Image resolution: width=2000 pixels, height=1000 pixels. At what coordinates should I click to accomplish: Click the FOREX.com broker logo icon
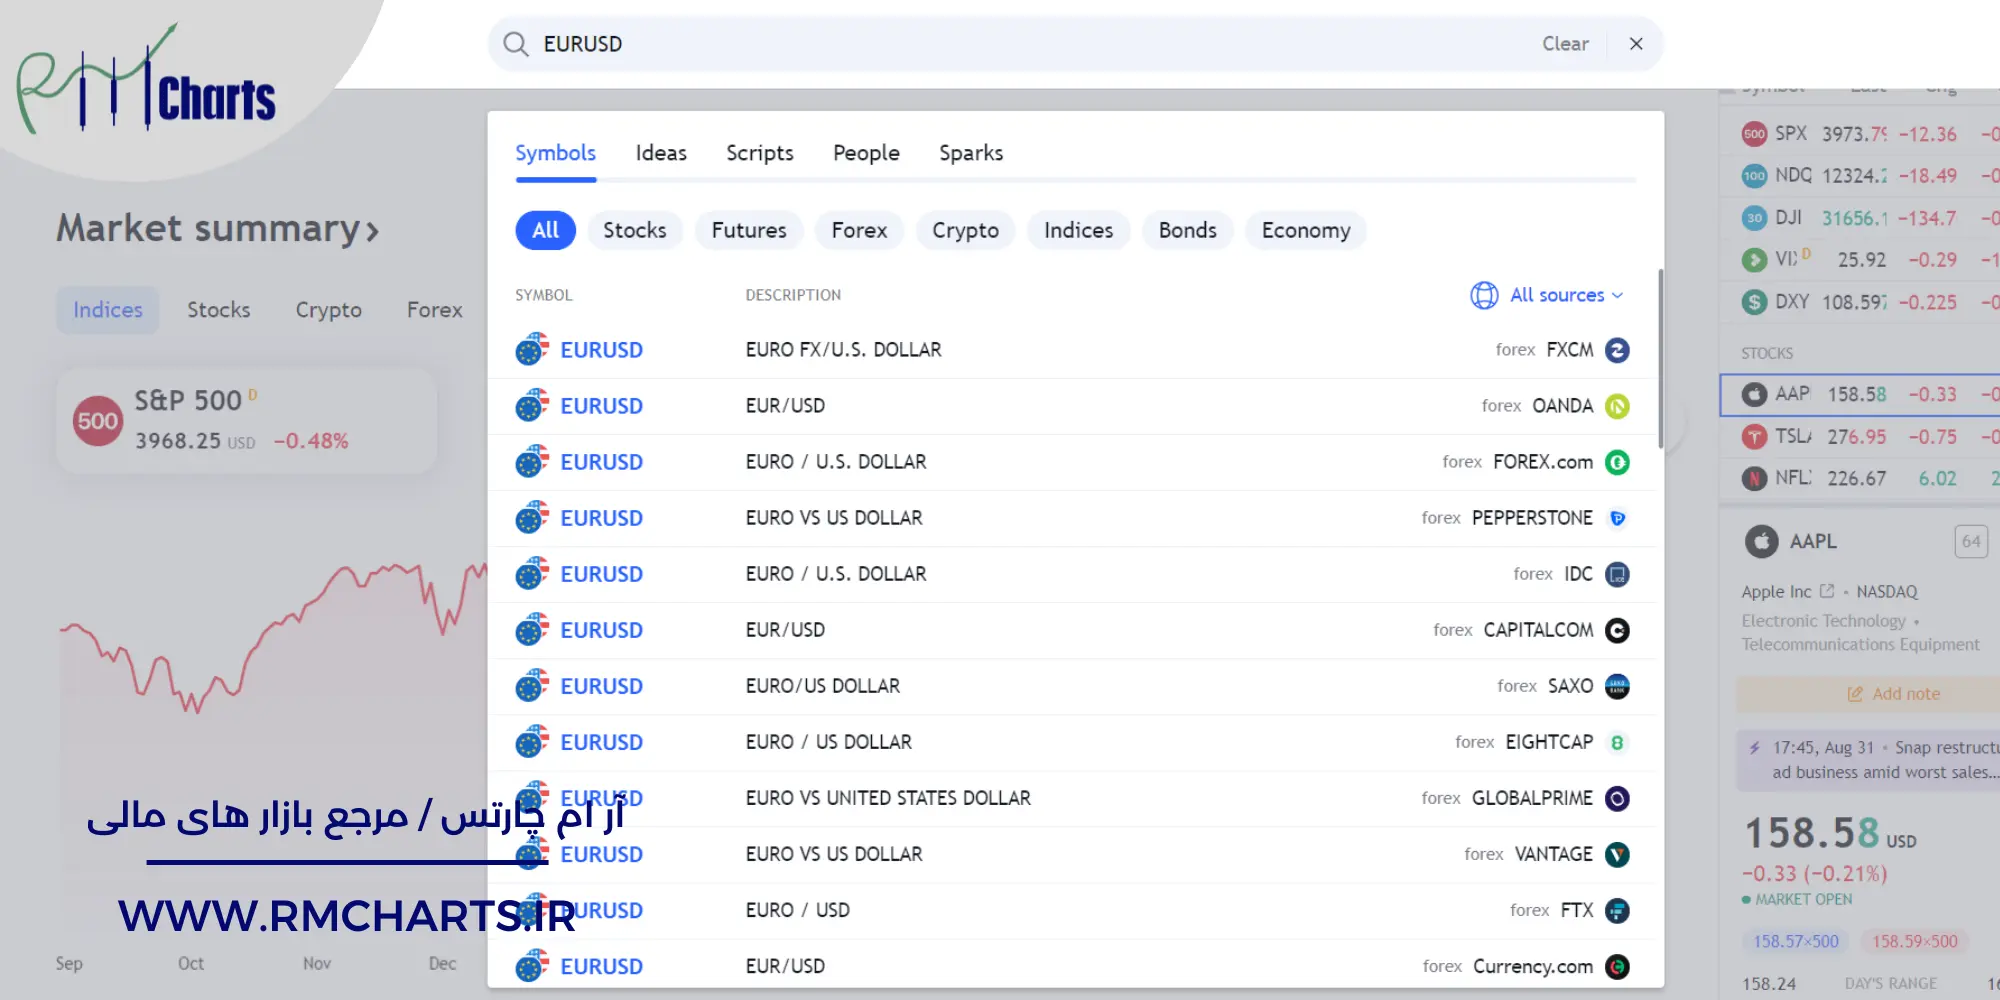(1617, 462)
